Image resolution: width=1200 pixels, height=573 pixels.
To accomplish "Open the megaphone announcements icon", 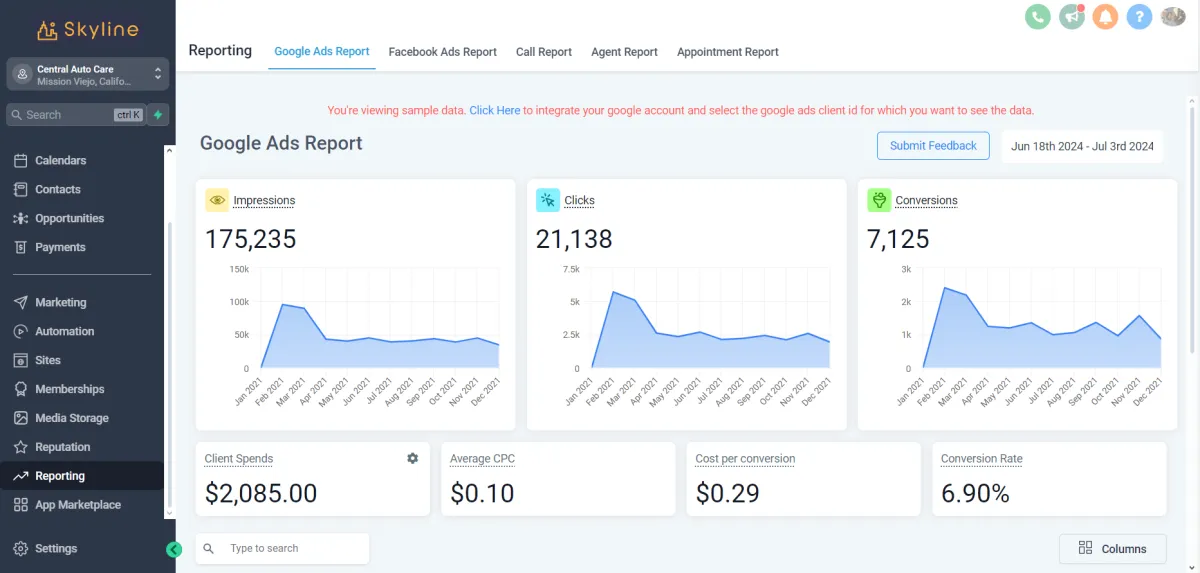I will [1072, 17].
